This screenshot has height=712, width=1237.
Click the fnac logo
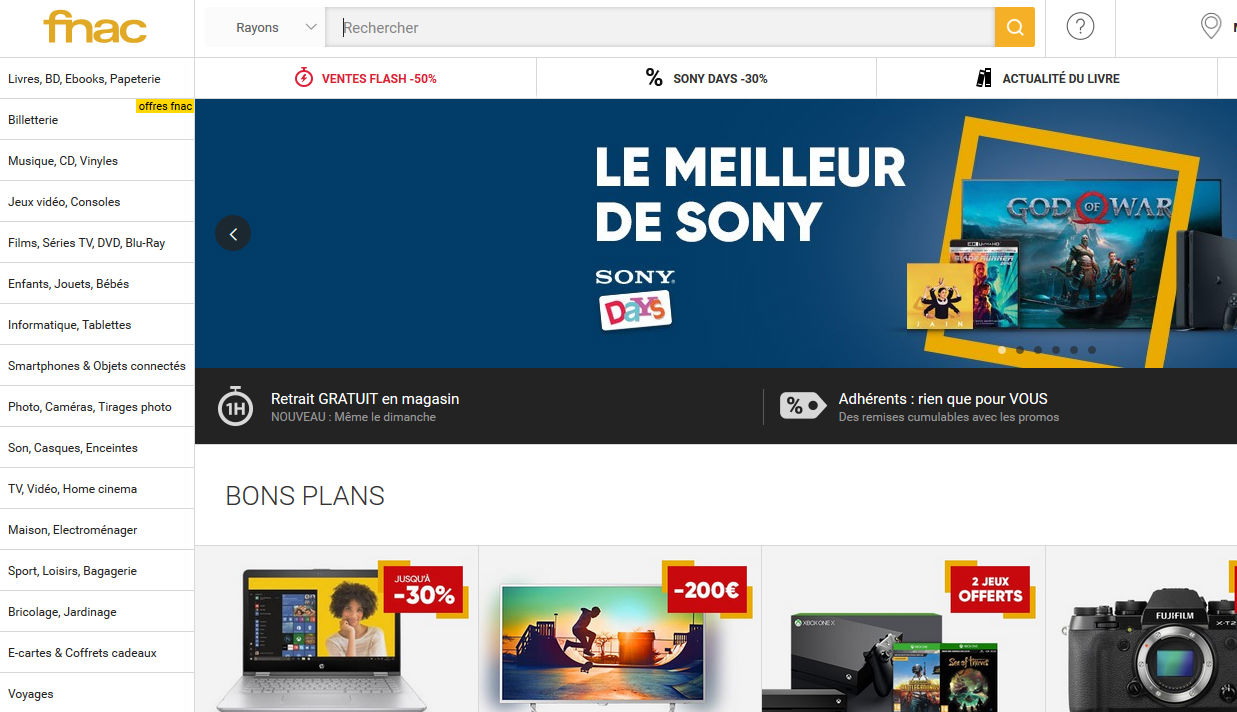[96, 27]
